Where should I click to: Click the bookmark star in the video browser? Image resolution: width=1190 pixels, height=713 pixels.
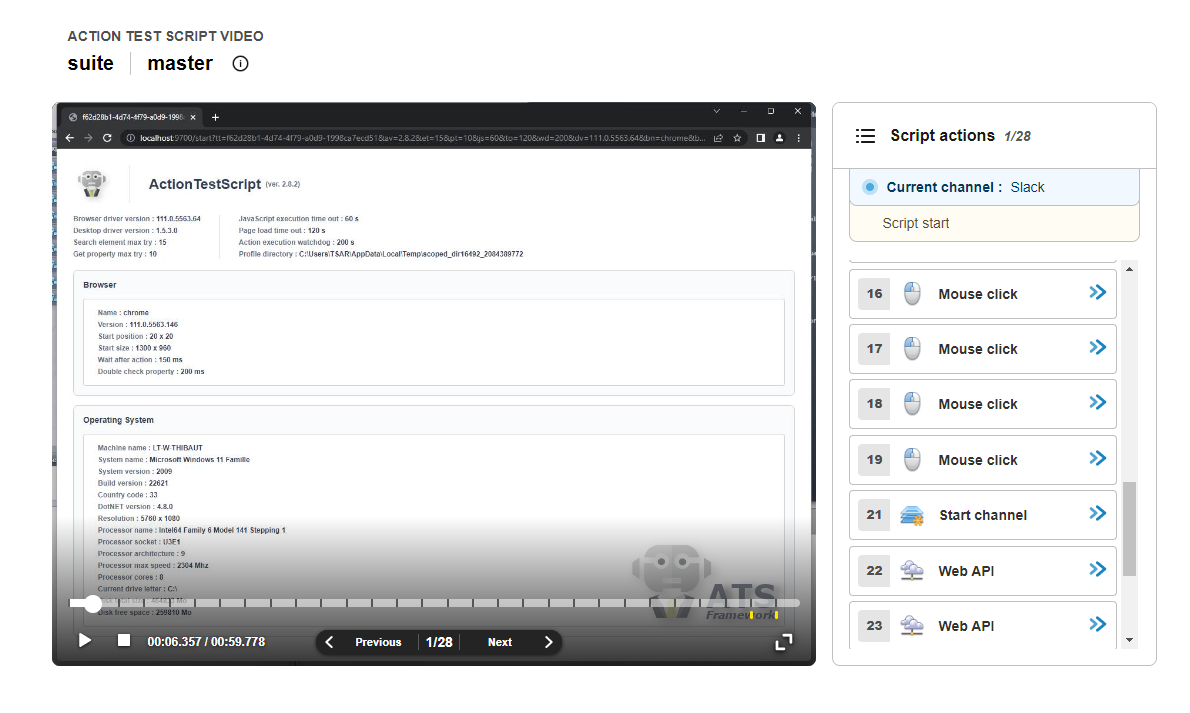(737, 138)
